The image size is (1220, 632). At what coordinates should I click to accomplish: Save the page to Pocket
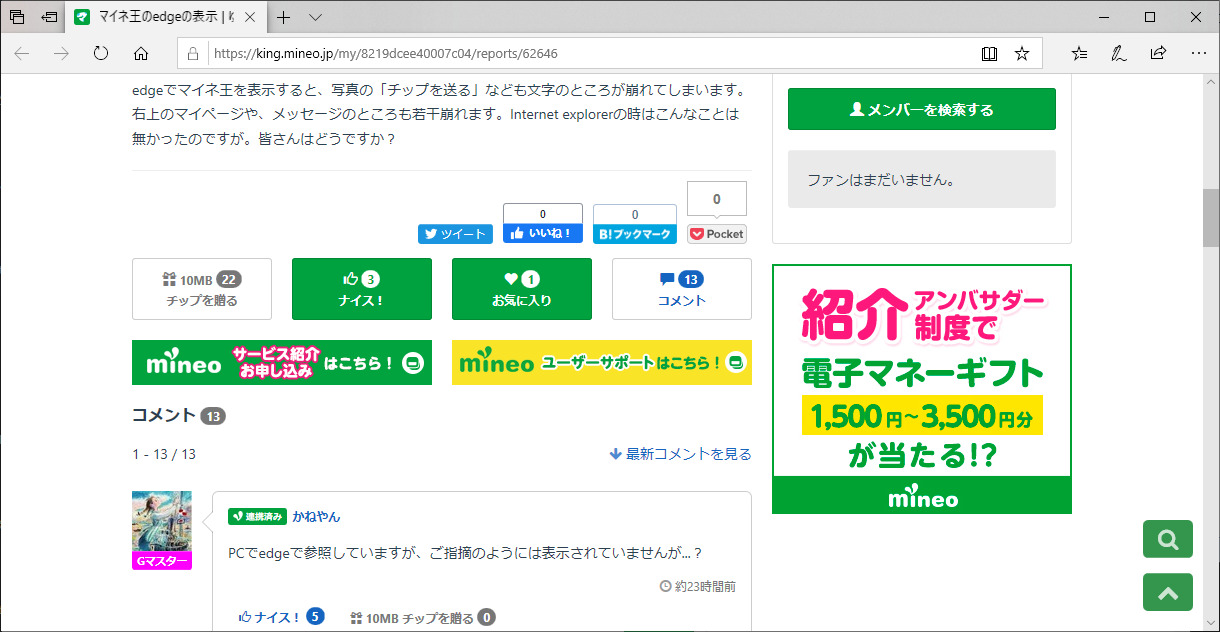pyautogui.click(x=717, y=234)
